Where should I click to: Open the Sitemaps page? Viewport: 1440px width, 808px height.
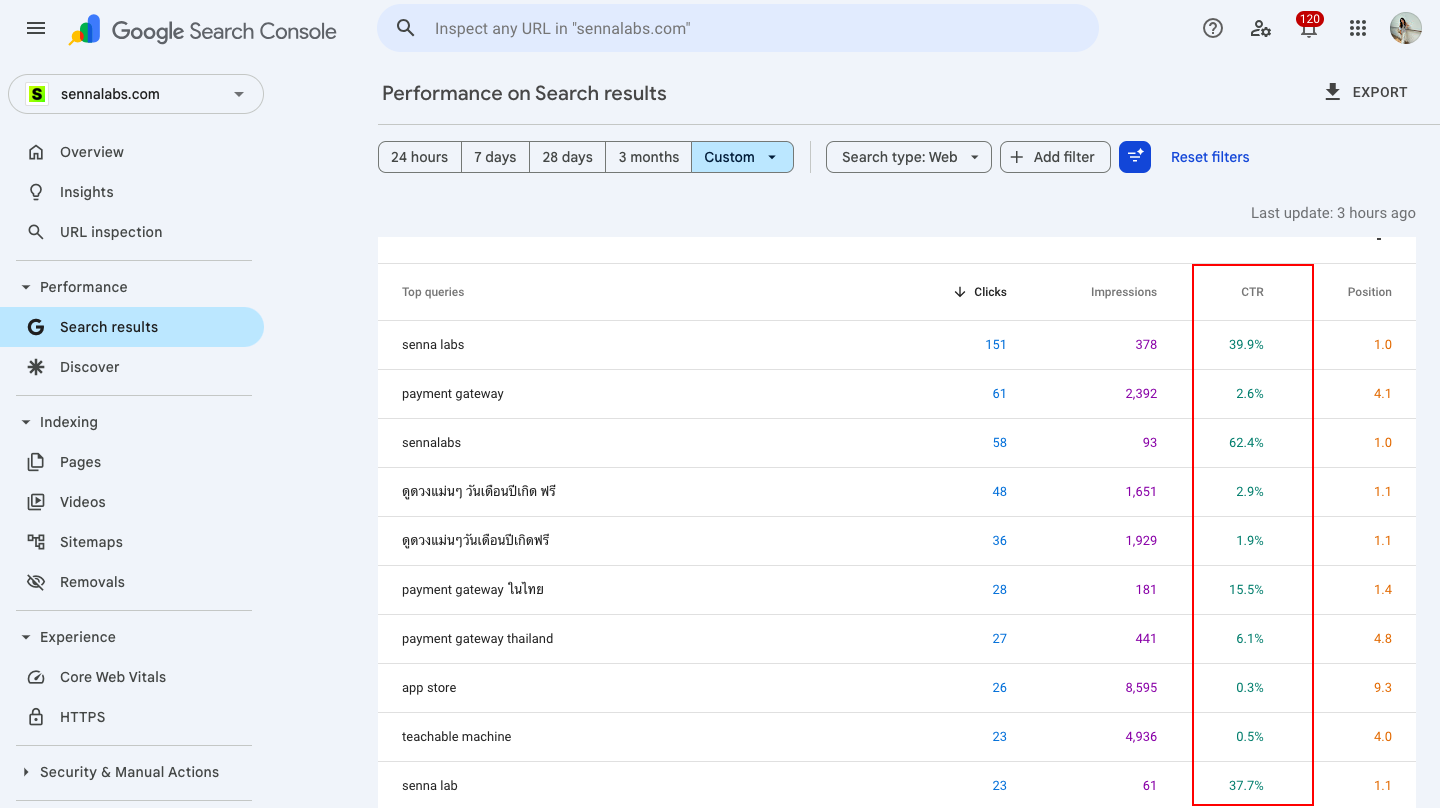(x=91, y=542)
